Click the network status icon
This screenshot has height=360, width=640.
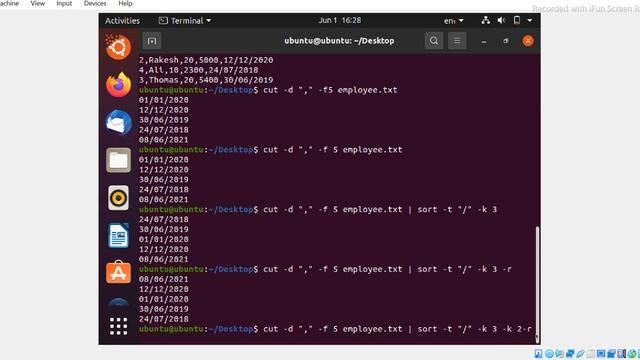(x=486, y=20)
